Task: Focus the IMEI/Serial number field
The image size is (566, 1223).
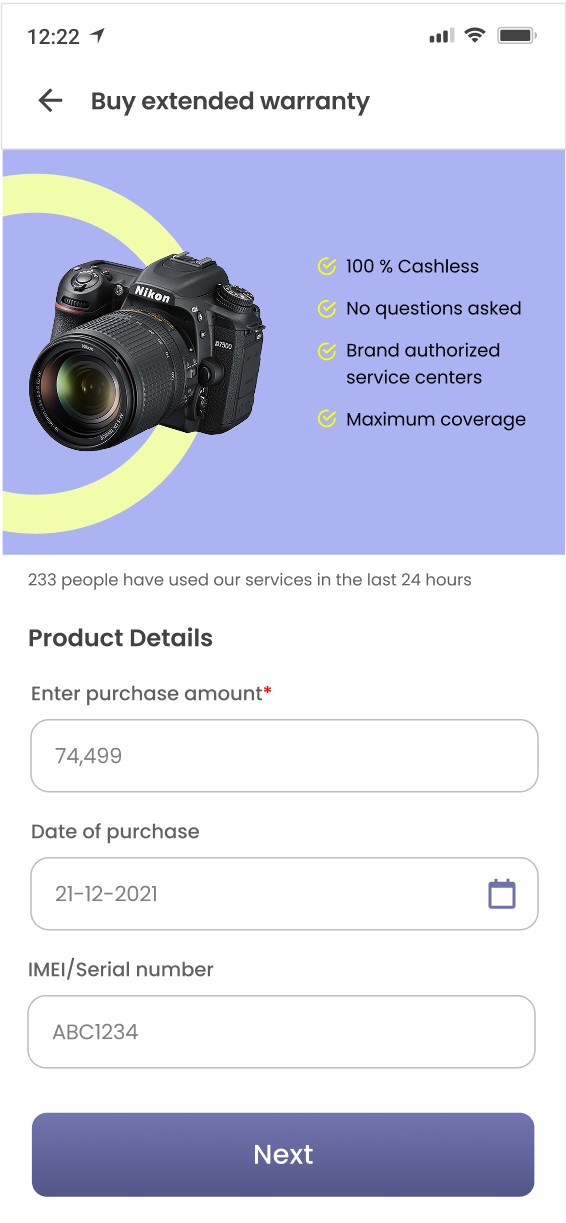Action: click(281, 1032)
